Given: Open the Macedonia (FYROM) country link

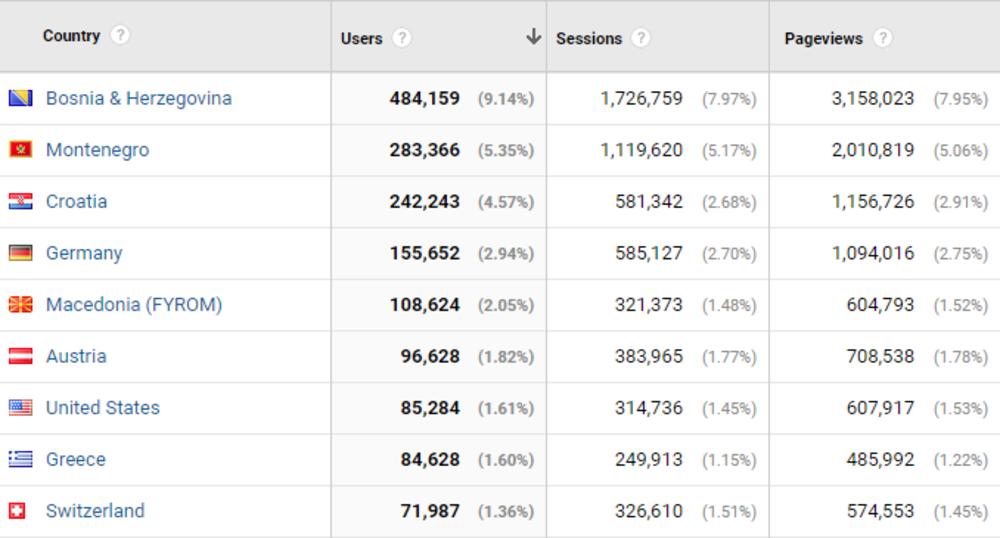Looking at the screenshot, I should point(134,304).
